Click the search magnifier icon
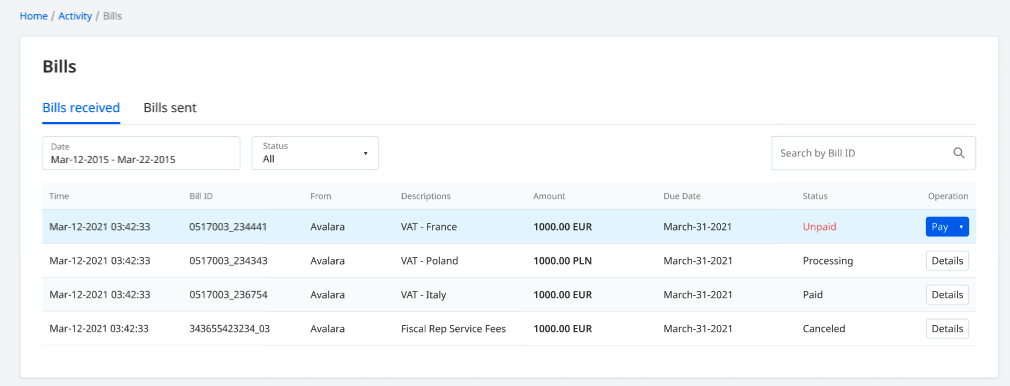 [x=958, y=153]
